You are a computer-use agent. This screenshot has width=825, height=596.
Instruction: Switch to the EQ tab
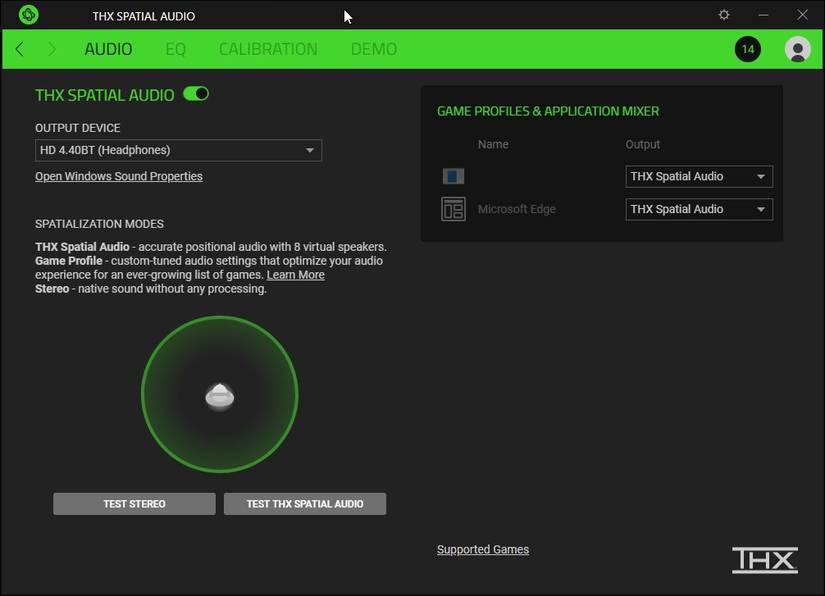coord(176,48)
